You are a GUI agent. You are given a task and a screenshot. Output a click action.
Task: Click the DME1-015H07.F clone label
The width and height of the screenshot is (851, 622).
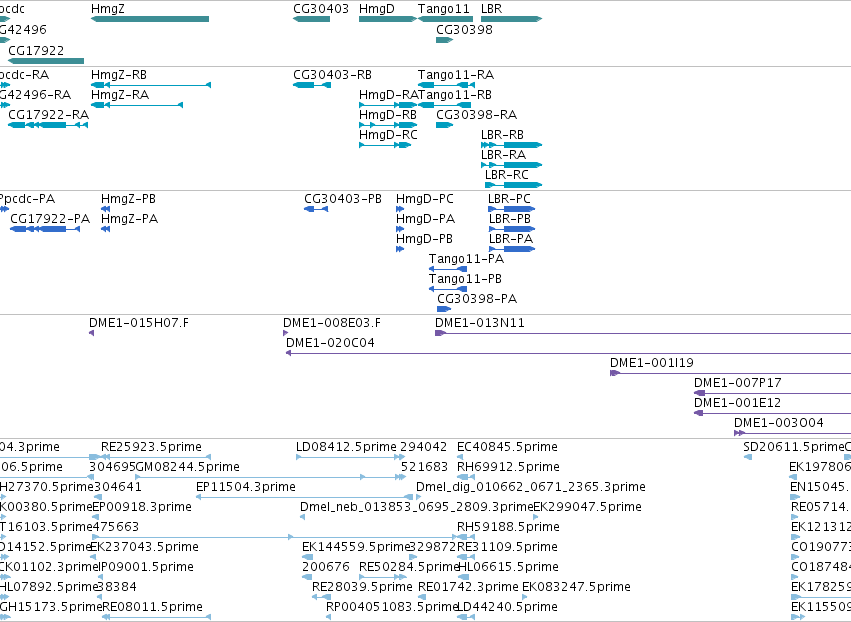[139, 323]
